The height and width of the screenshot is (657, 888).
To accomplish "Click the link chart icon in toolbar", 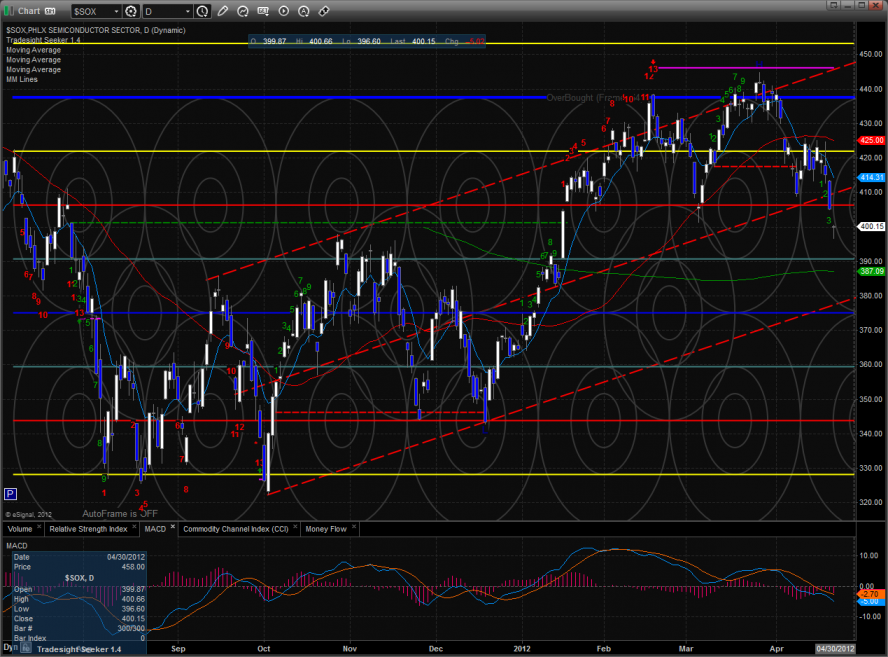I will pos(324,11).
